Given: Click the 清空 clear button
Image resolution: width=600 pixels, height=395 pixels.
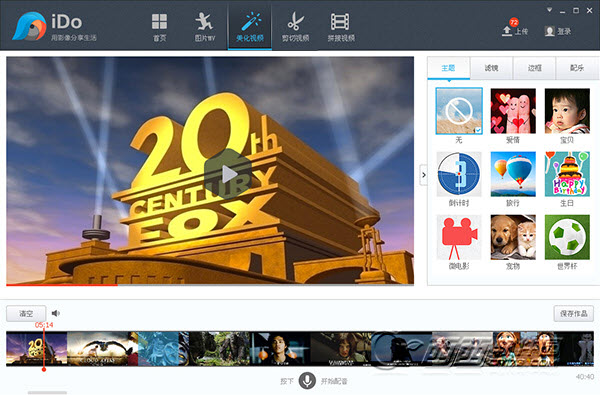Looking at the screenshot, I should 26,313.
